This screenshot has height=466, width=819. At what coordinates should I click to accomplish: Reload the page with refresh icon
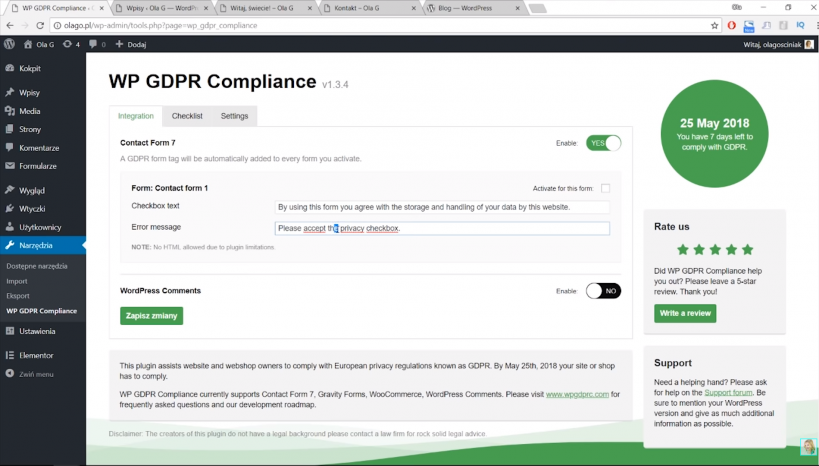(x=40, y=25)
